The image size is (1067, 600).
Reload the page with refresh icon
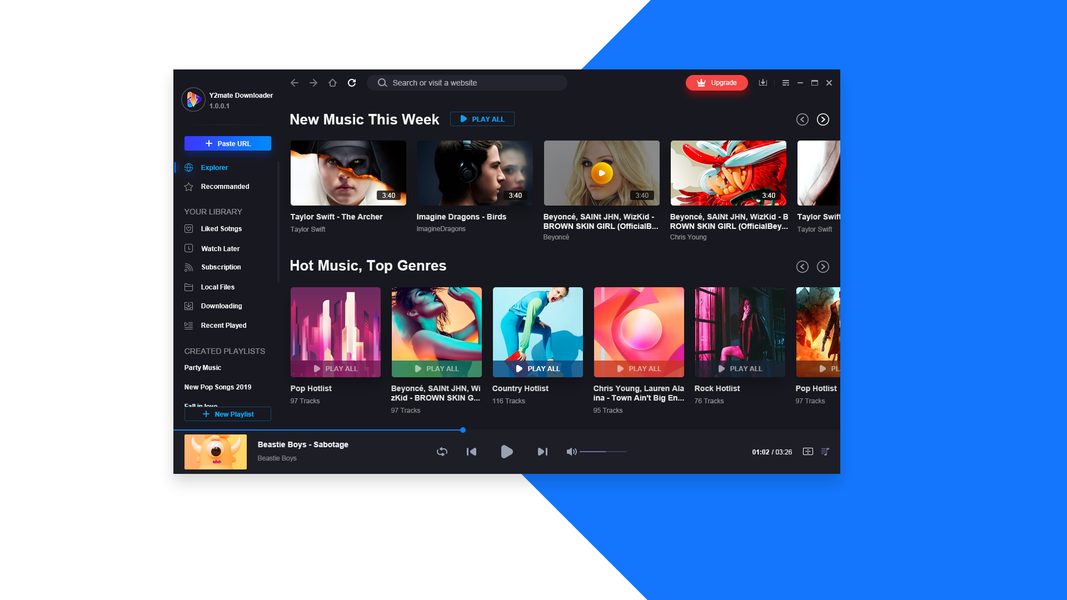(x=352, y=83)
